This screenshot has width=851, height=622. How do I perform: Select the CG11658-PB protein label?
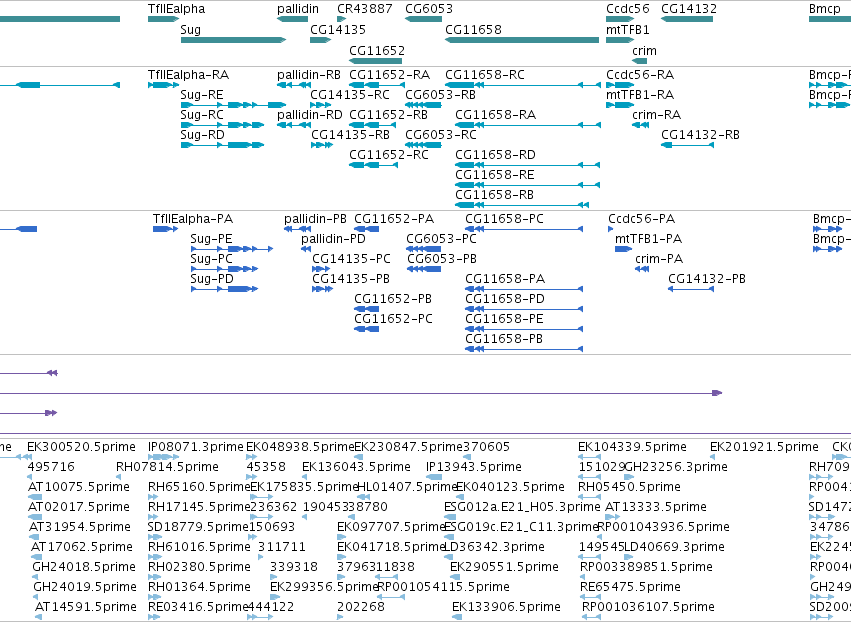(504, 339)
